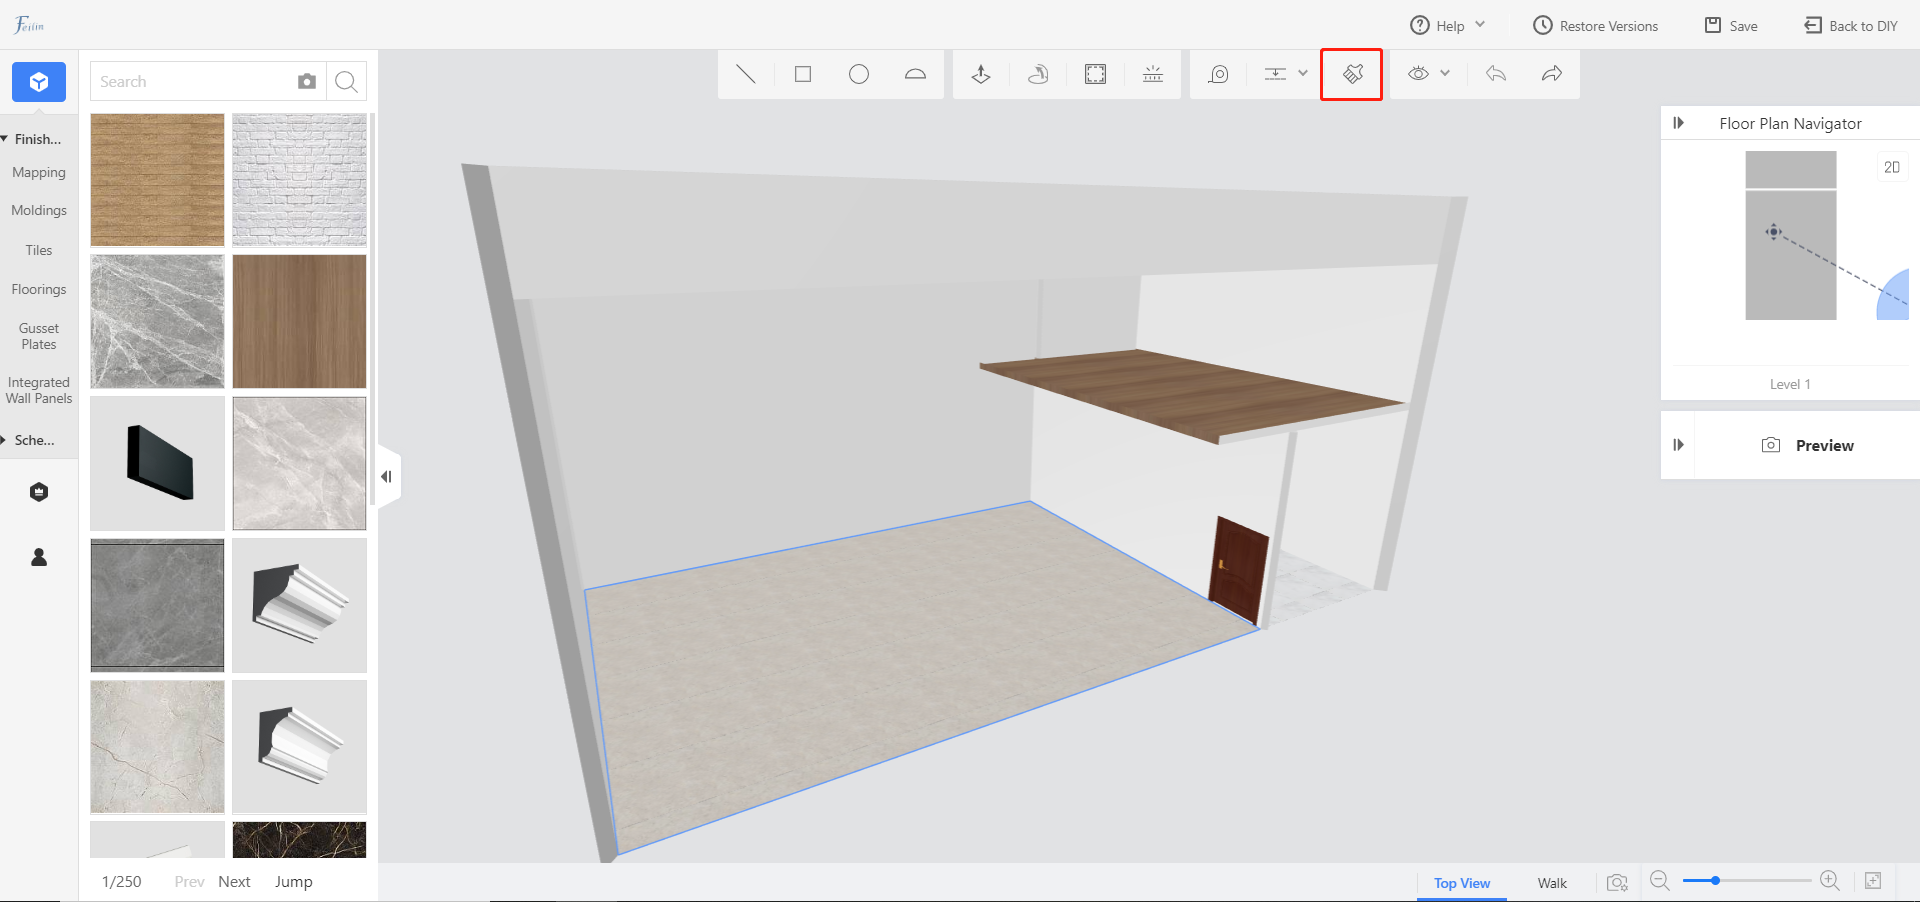Image resolution: width=1920 pixels, height=902 pixels.
Task: Undo the last action
Action: 1496,74
